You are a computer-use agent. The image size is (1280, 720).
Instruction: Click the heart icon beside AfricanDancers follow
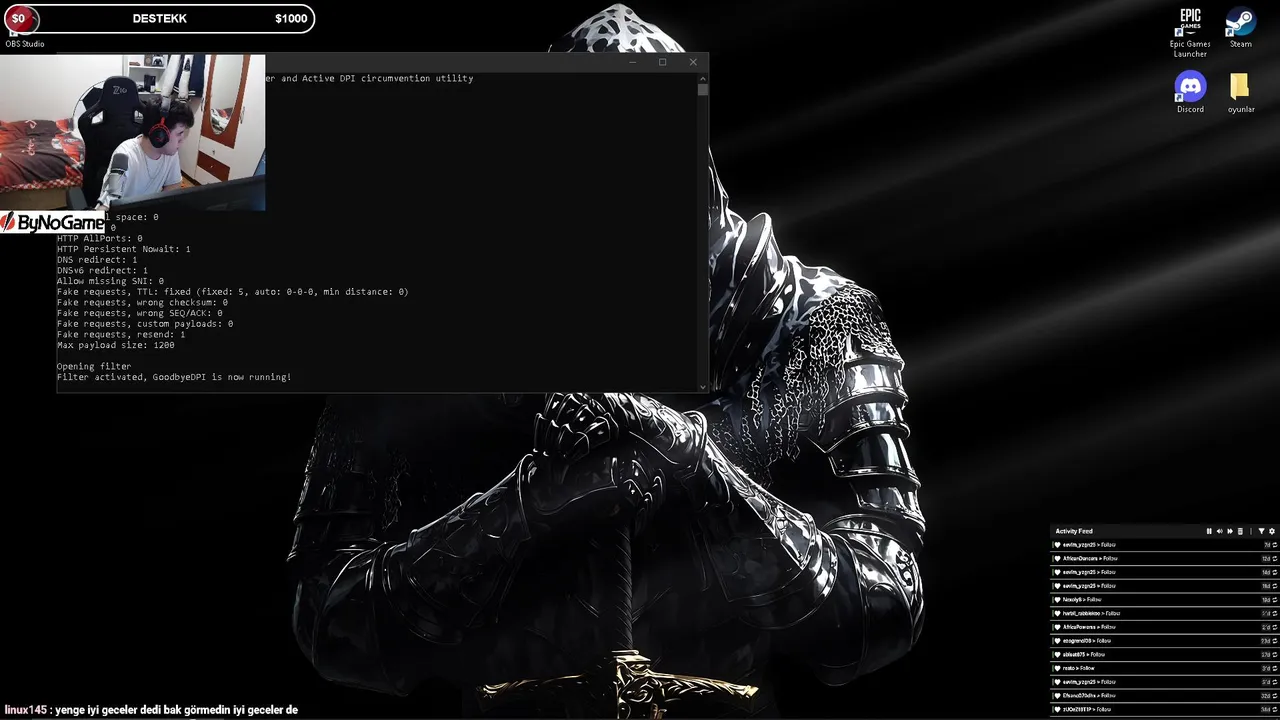(x=1057, y=559)
